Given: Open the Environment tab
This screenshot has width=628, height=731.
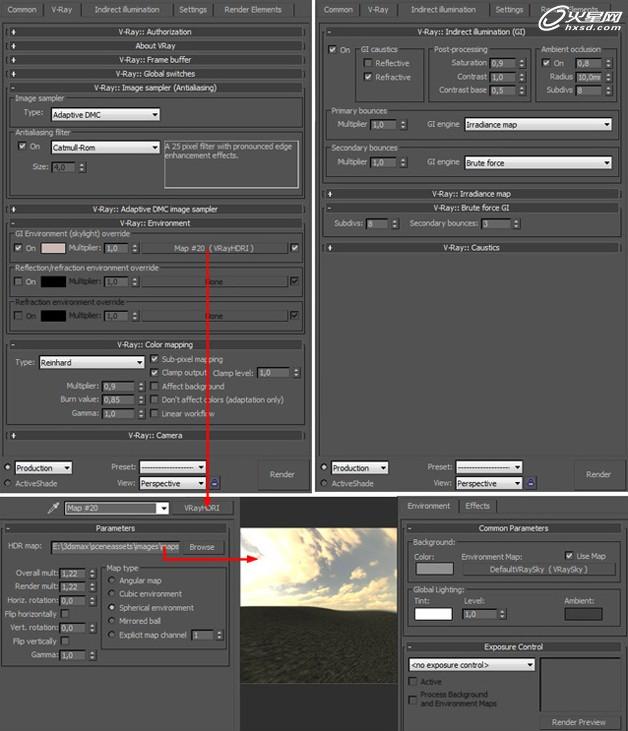Looking at the screenshot, I should (428, 506).
